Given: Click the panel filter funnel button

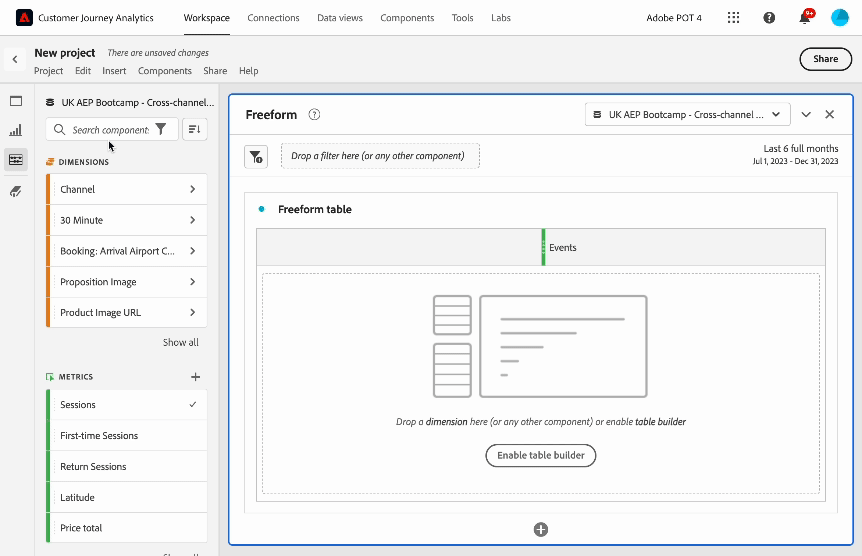Looking at the screenshot, I should coord(256,157).
